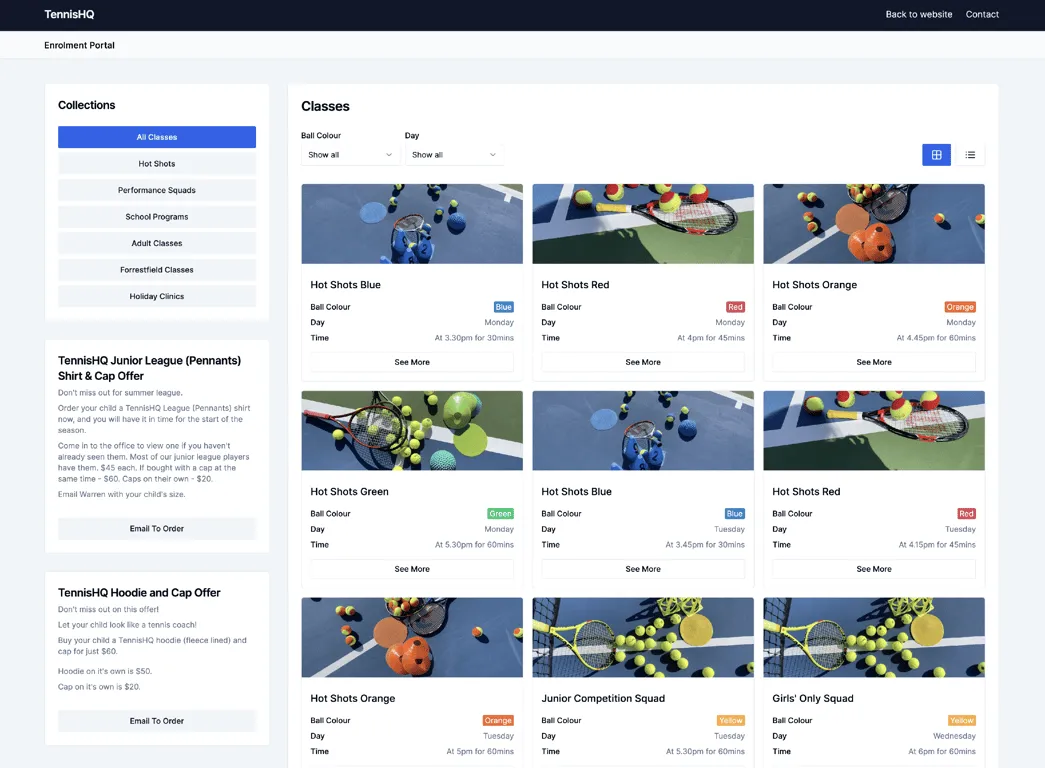1045x768 pixels.
Task: Open the Holiday Clinics collection
Action: tap(157, 296)
